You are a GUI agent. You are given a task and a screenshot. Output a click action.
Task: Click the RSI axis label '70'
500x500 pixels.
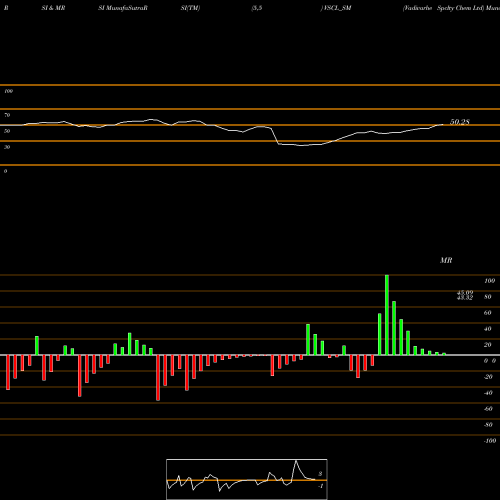pyautogui.click(x=7, y=115)
